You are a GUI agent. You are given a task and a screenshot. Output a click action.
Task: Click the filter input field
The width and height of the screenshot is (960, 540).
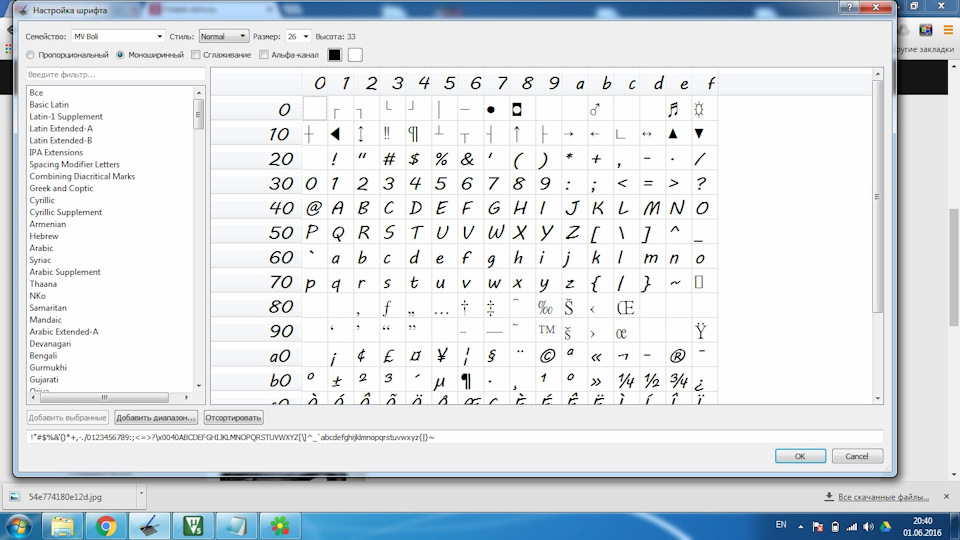click(x=115, y=75)
